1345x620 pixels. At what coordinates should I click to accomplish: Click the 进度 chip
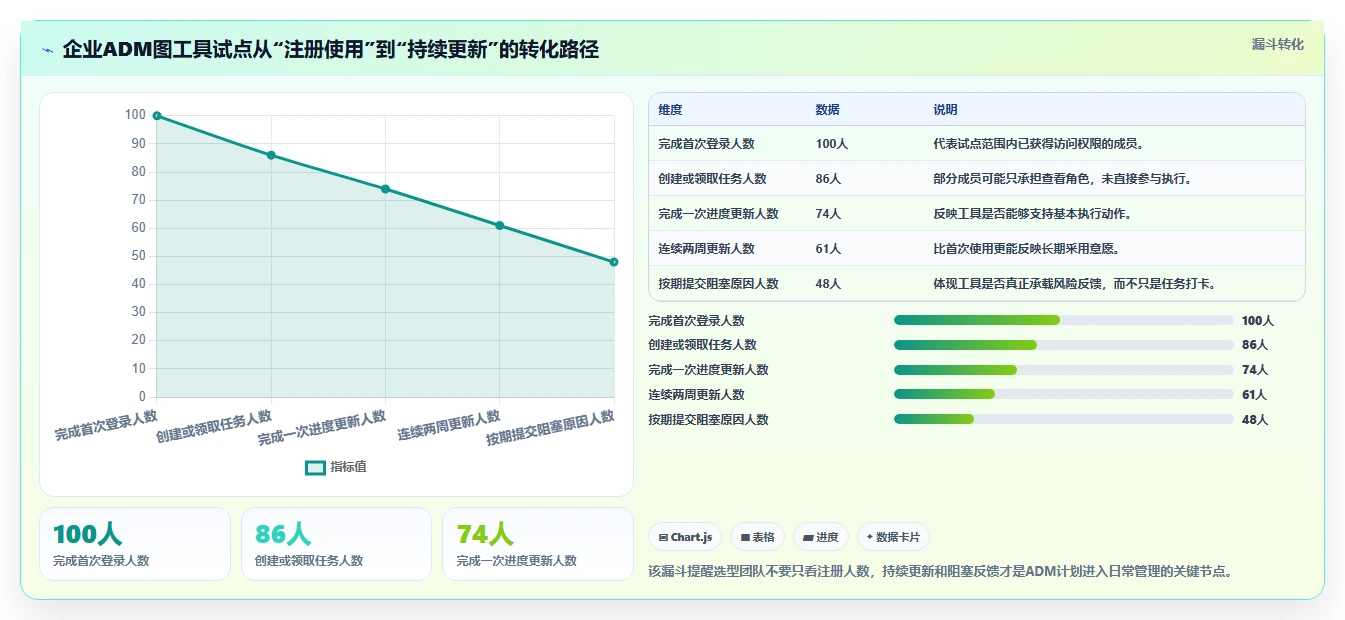821,537
